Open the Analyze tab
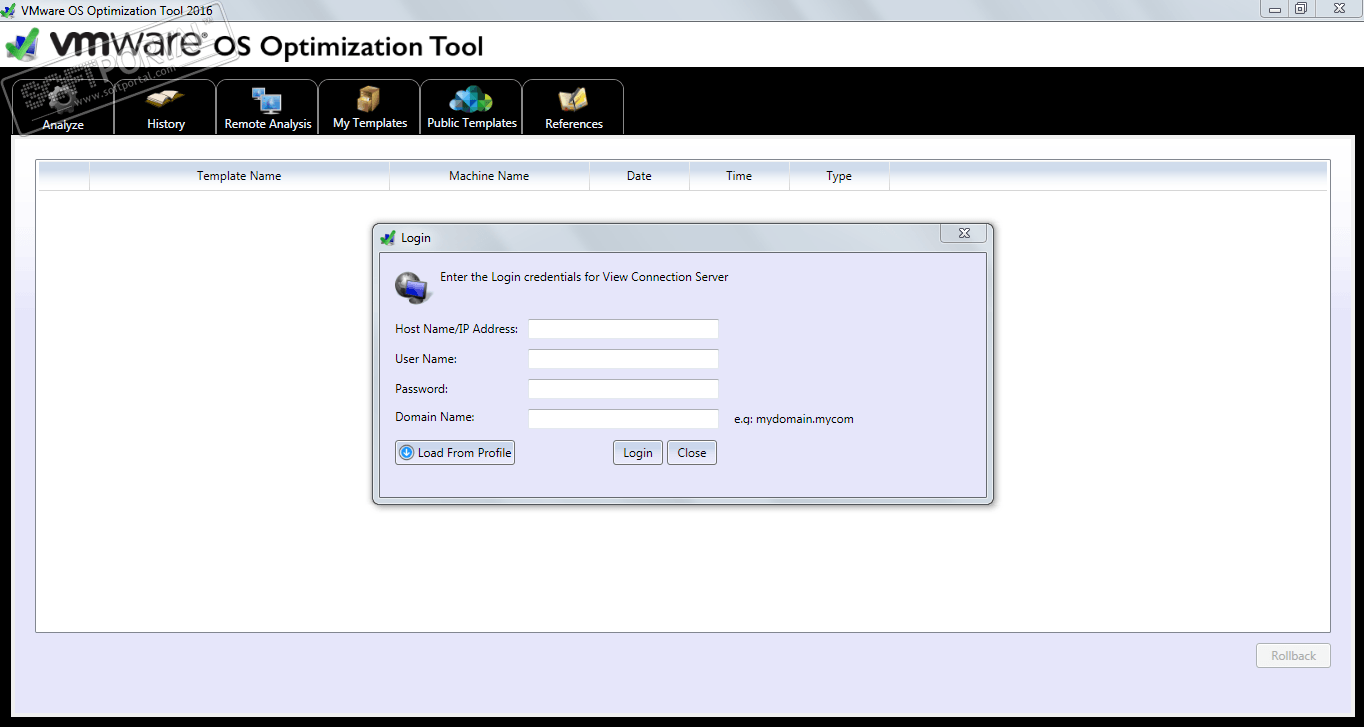The width and height of the screenshot is (1364, 727). coord(63,107)
